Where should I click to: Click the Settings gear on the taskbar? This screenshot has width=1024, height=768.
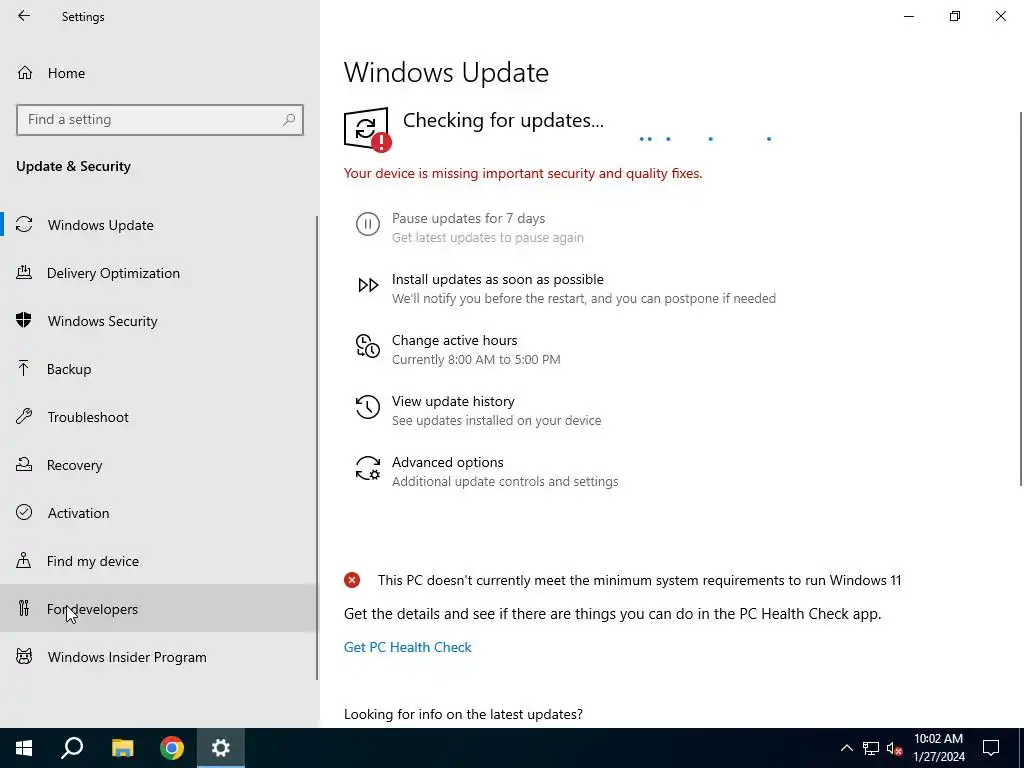221,748
